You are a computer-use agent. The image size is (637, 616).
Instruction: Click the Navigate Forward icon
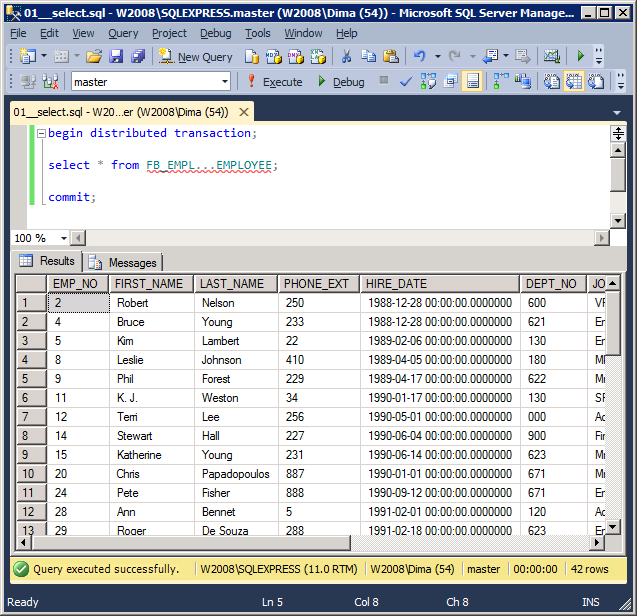522,56
